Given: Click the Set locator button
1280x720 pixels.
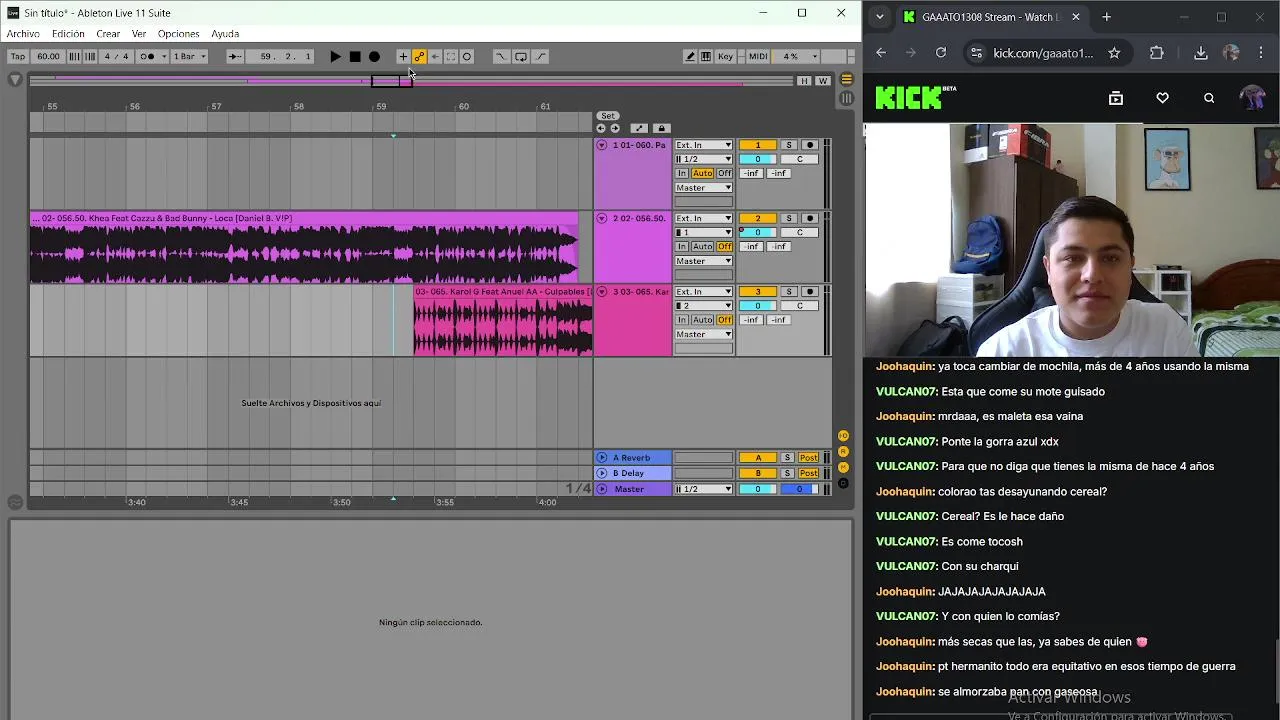Looking at the screenshot, I should (608, 116).
